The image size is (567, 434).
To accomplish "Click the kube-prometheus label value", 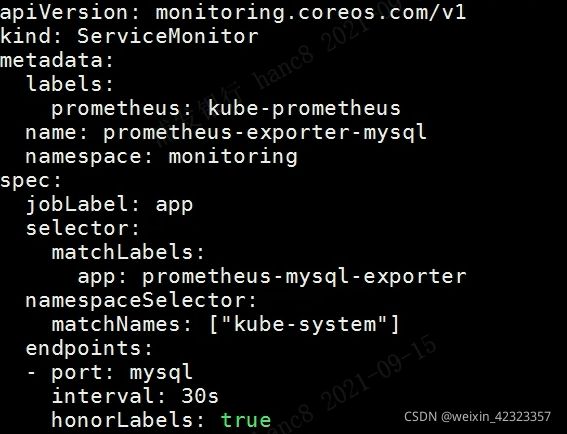I will point(304,108).
